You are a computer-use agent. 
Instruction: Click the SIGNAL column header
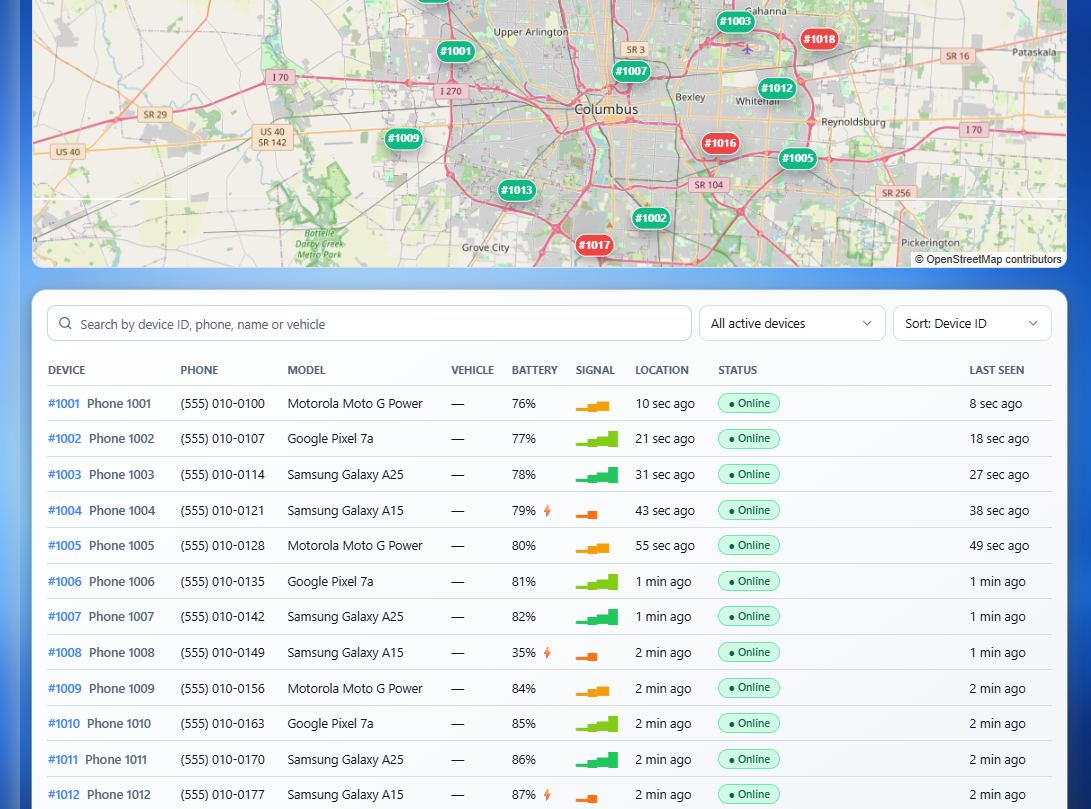[595, 370]
